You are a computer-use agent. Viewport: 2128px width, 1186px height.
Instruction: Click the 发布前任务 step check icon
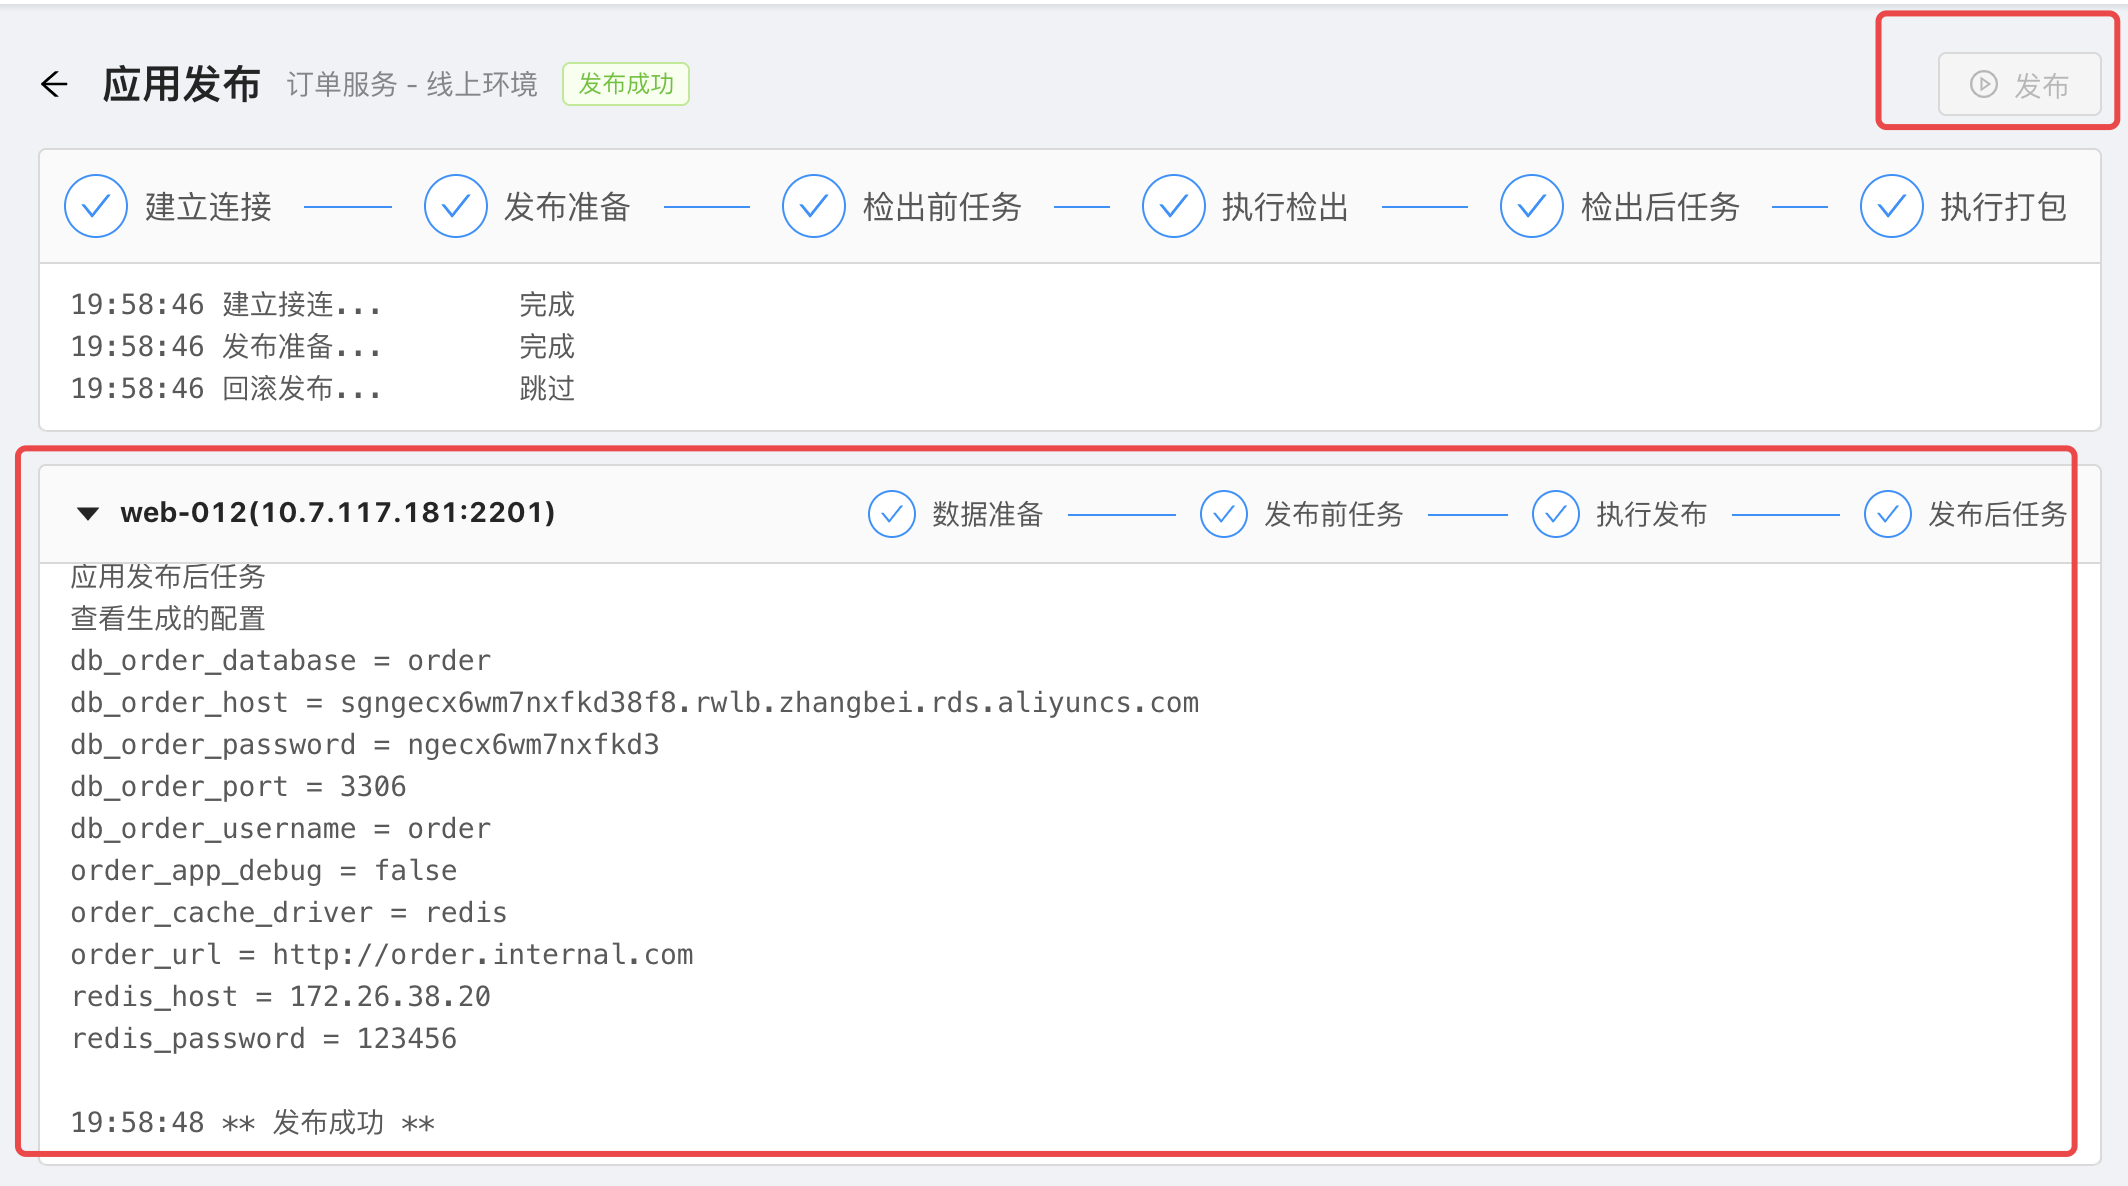1224,514
